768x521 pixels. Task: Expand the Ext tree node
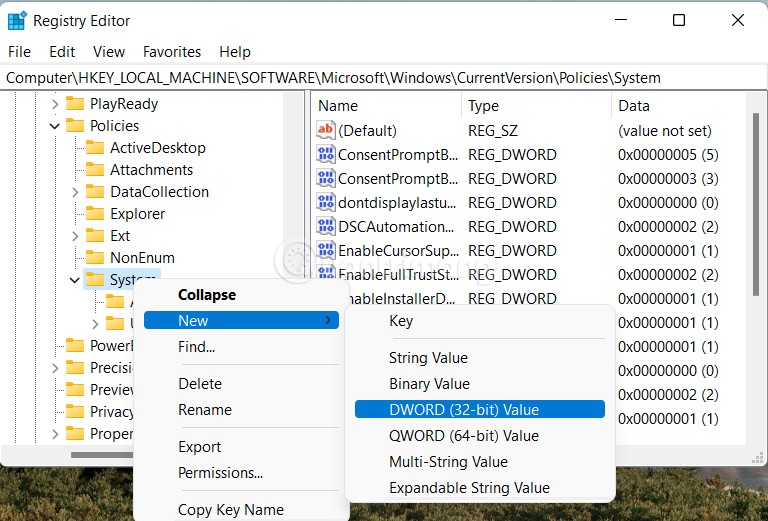coord(75,237)
